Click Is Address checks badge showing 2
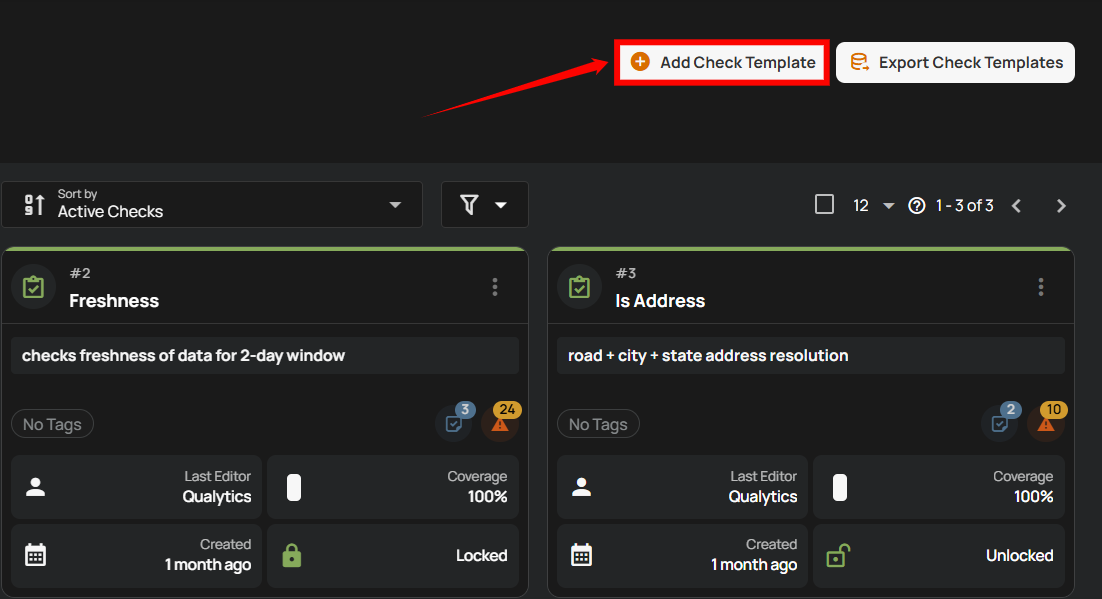The height and width of the screenshot is (599, 1102). [1000, 423]
